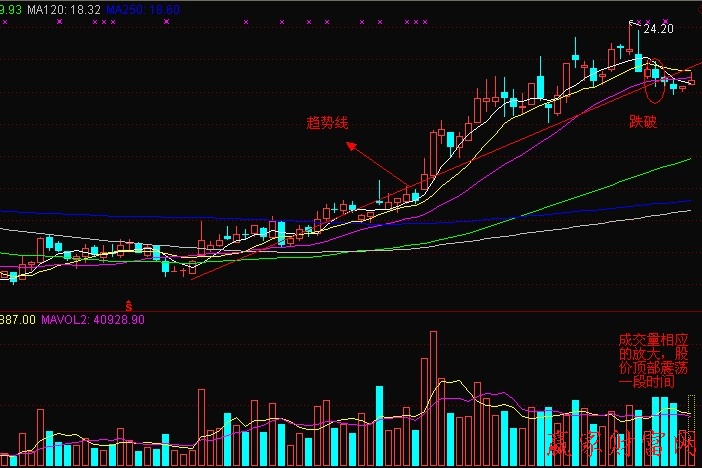702x468 pixels.
Task: Click the green 9.93 value at top-left
Action: (10, 8)
